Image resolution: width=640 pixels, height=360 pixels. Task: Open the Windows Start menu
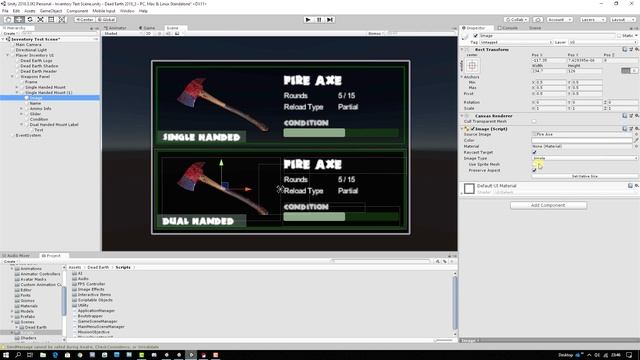click(x=6, y=355)
